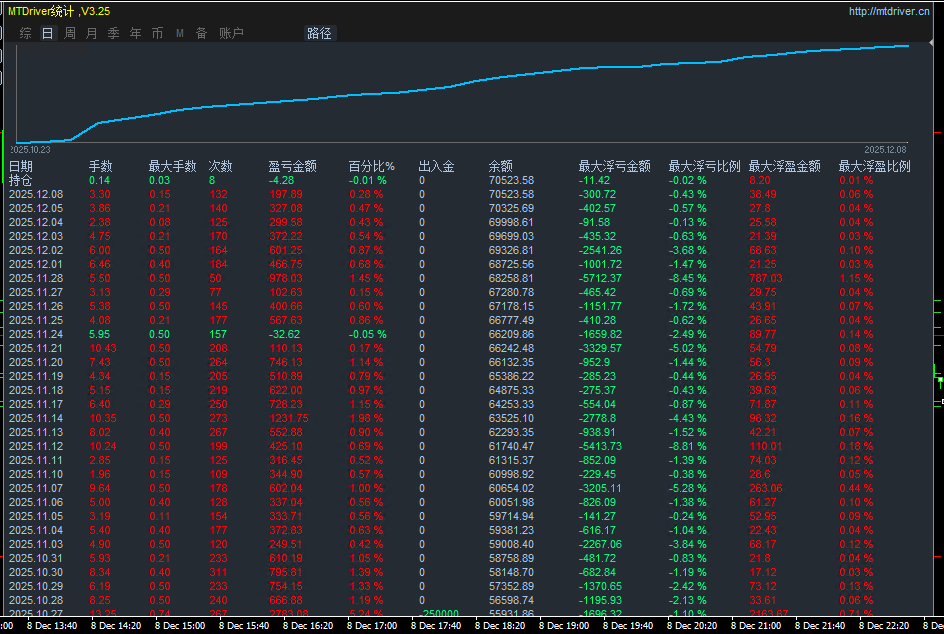
Task: Click profit value 978.03
Action: pyautogui.click(x=286, y=278)
